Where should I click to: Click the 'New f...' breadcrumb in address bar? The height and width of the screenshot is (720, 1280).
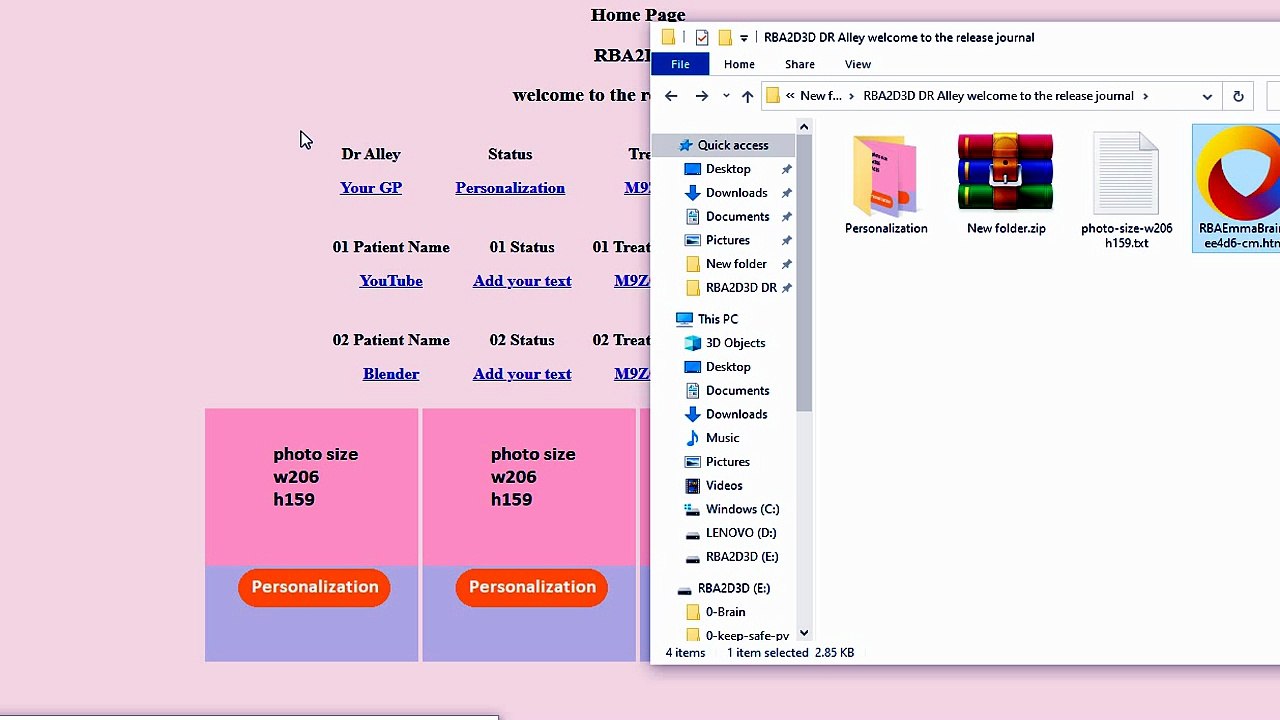[x=821, y=96]
